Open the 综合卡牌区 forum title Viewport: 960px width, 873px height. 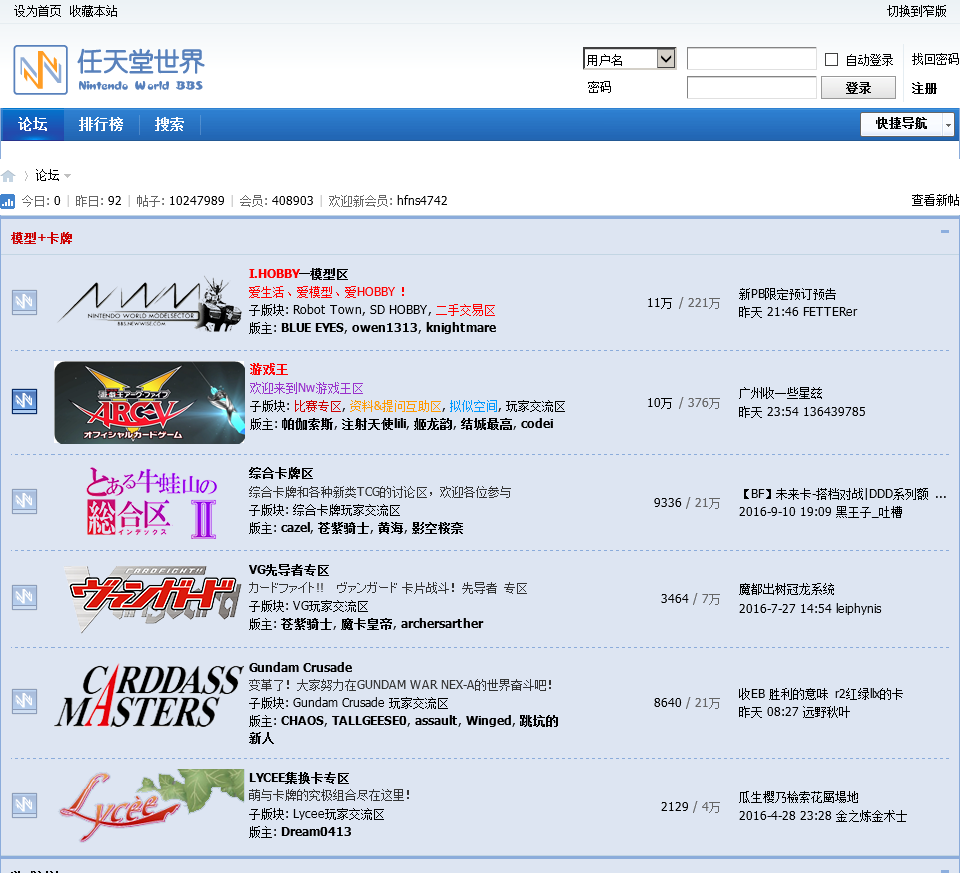coord(281,473)
